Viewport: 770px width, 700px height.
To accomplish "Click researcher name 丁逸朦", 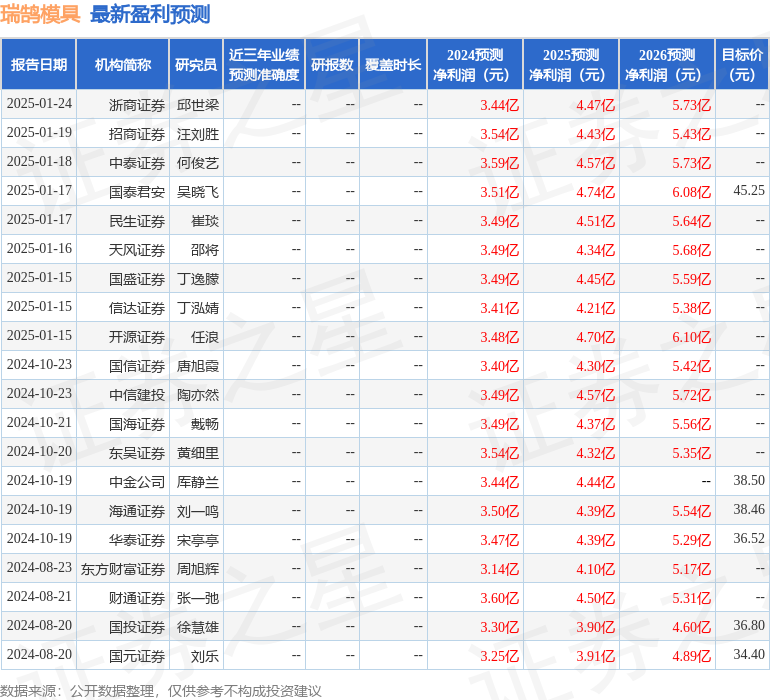I will pos(198,279).
